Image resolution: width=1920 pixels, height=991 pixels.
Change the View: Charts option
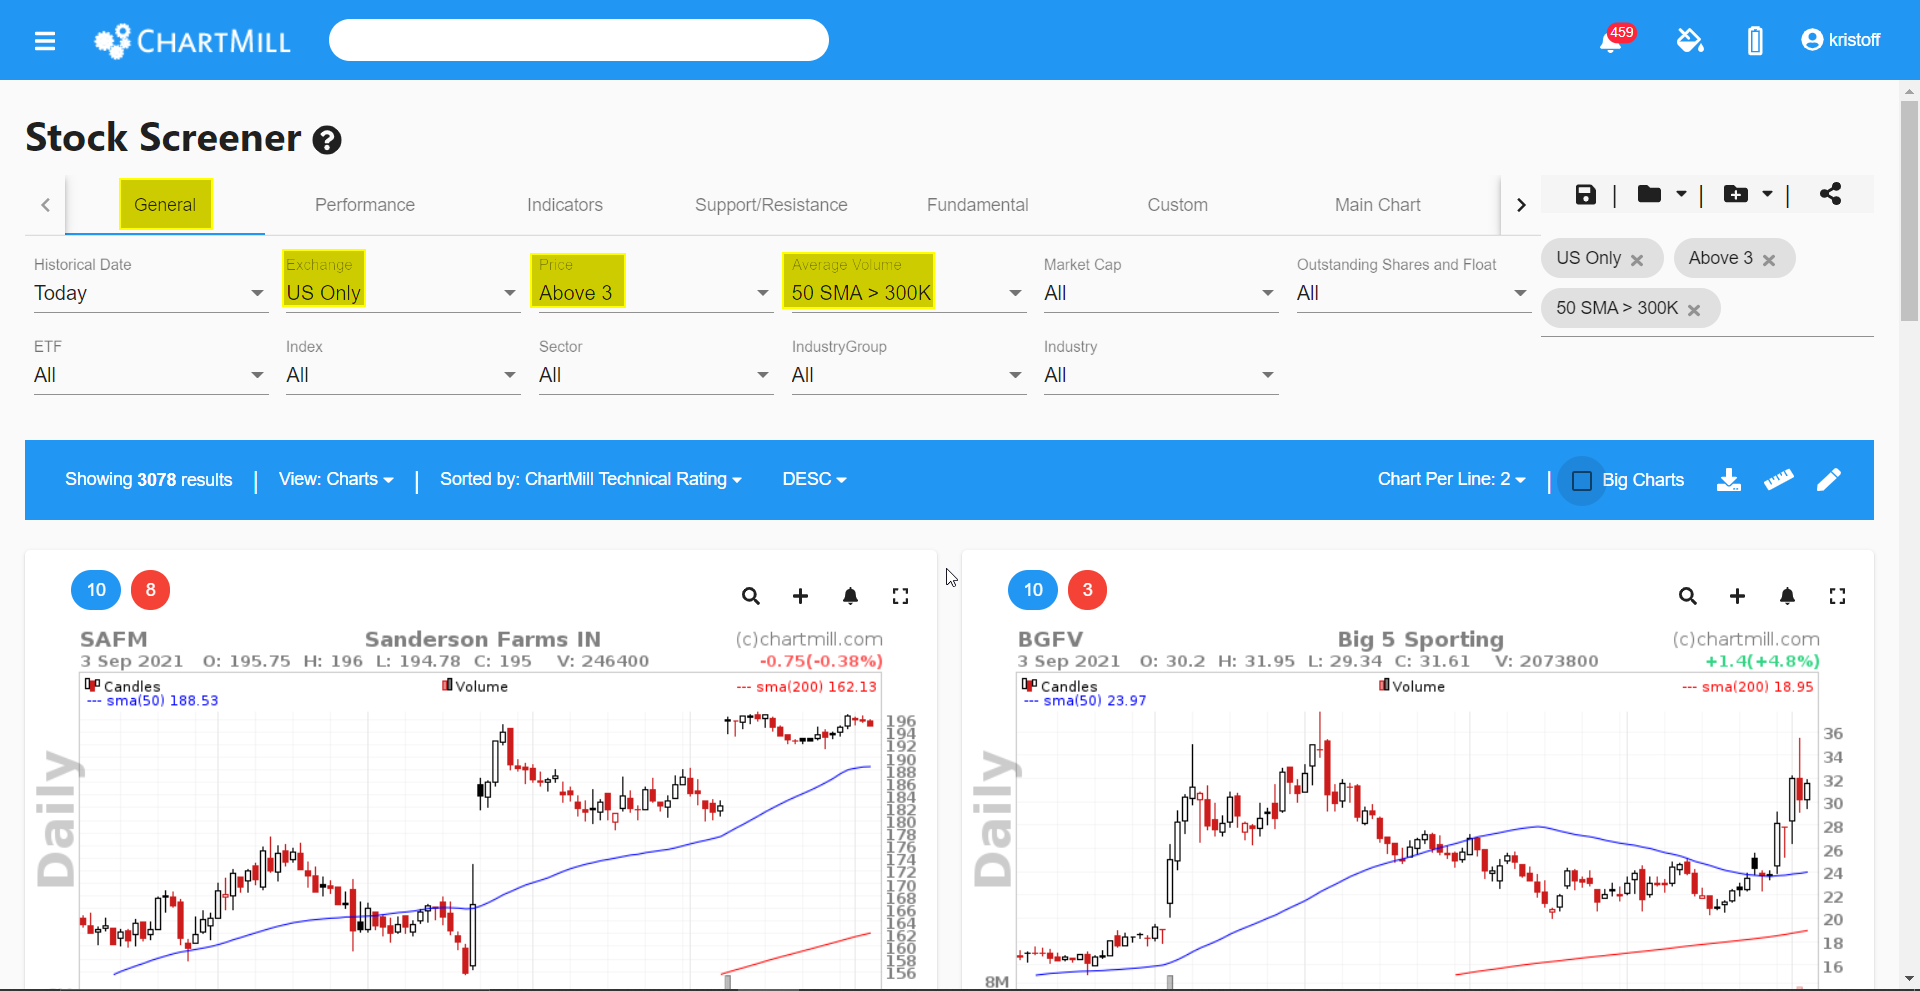336,479
